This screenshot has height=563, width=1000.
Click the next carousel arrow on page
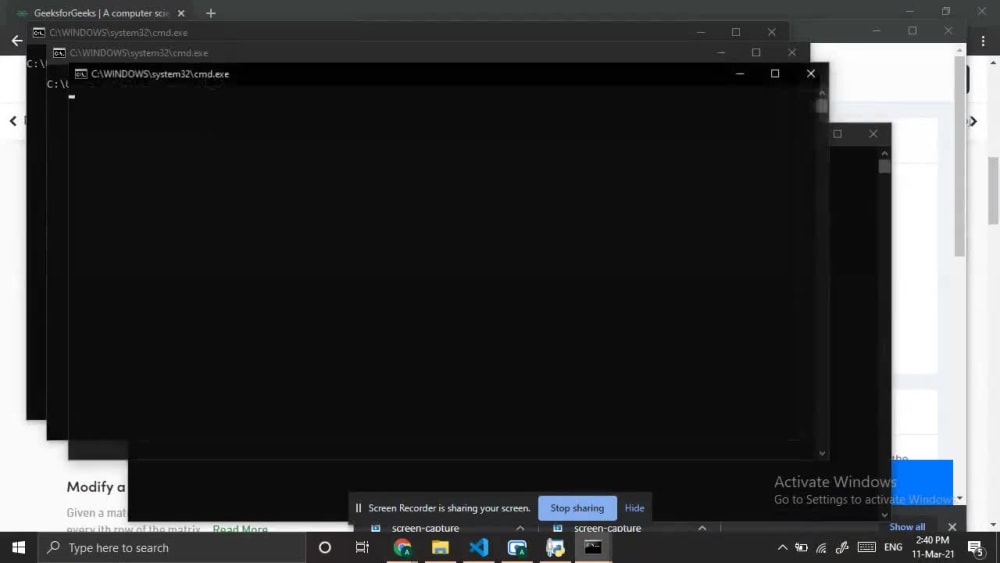click(973, 121)
